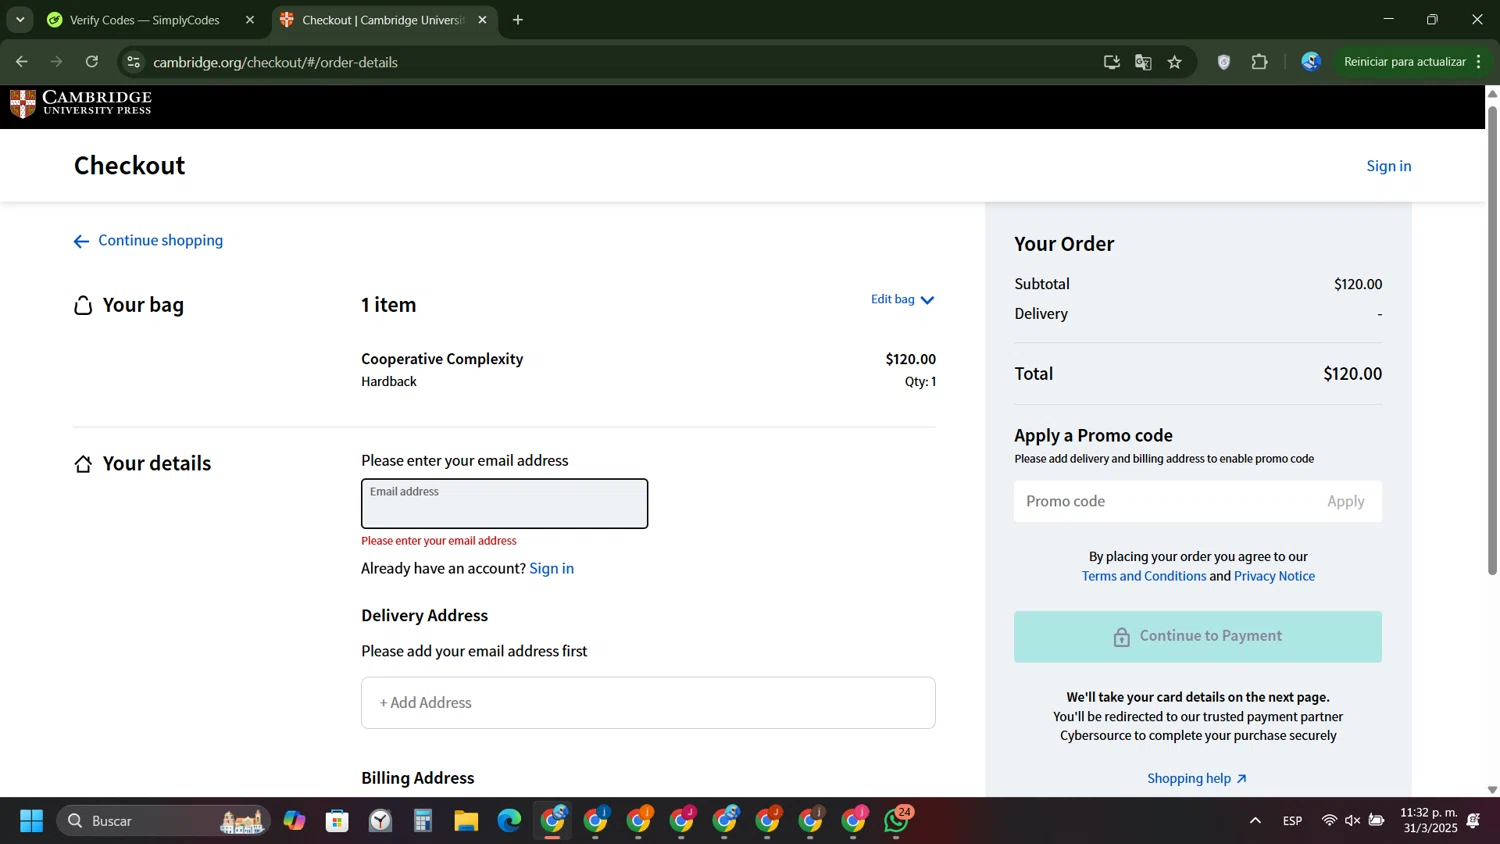
Task: Open Shopping help link
Action: (x=1197, y=779)
